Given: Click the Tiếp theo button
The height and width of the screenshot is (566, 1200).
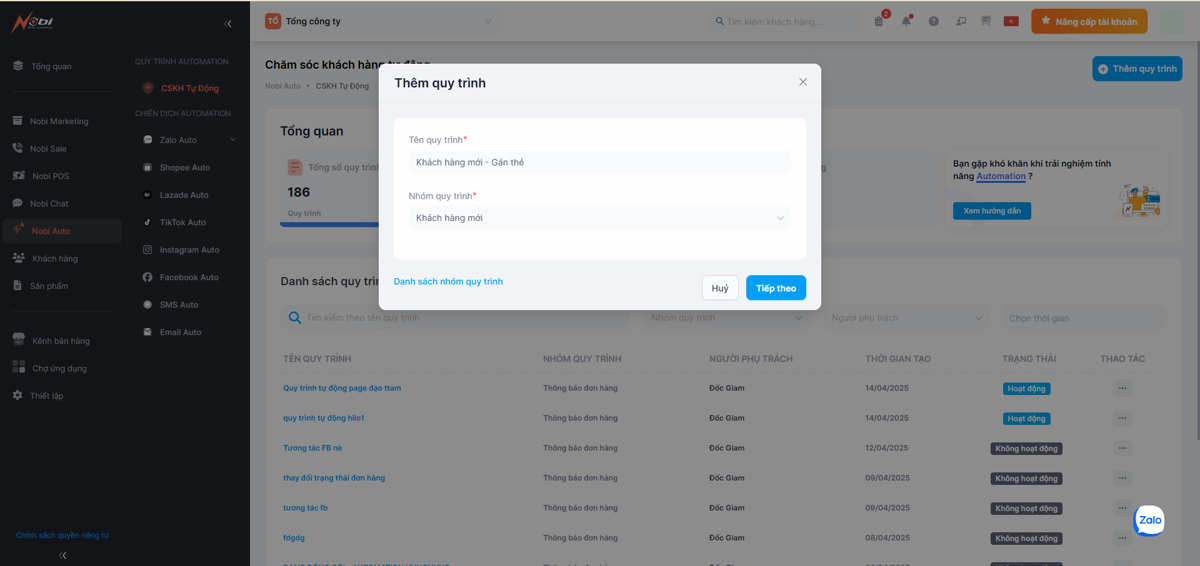Looking at the screenshot, I should 775,288.
